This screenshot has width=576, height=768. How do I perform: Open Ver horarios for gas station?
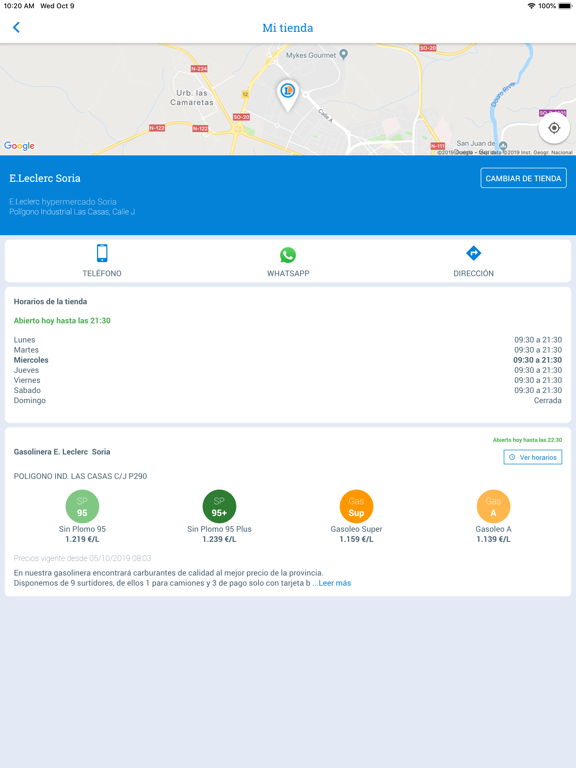533,457
